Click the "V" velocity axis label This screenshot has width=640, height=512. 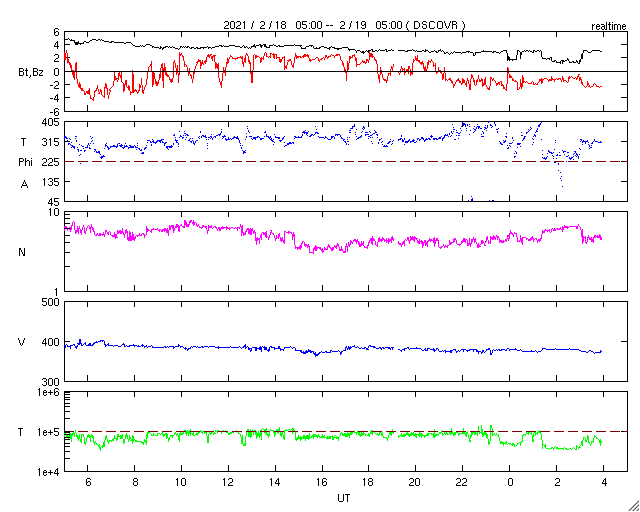[22, 342]
